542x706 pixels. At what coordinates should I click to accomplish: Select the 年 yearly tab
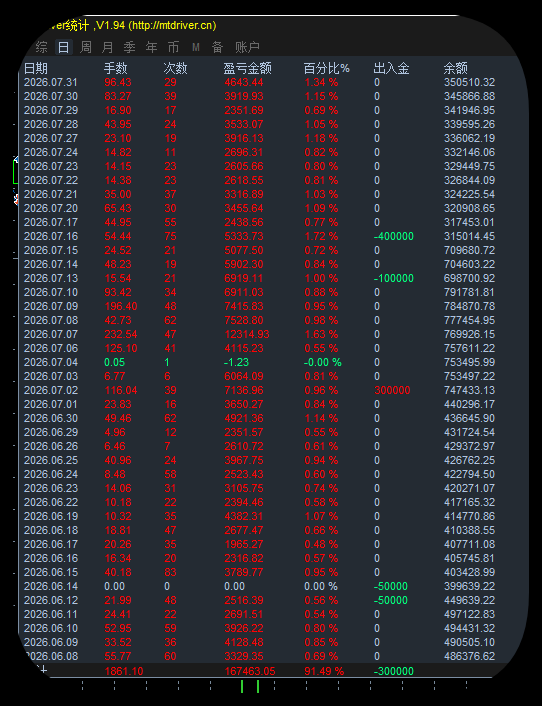(x=152, y=47)
